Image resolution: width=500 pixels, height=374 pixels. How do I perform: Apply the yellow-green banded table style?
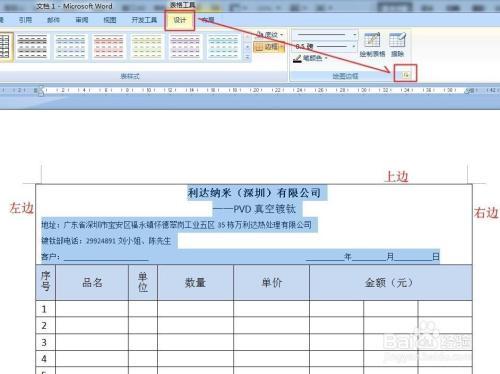coord(147,47)
